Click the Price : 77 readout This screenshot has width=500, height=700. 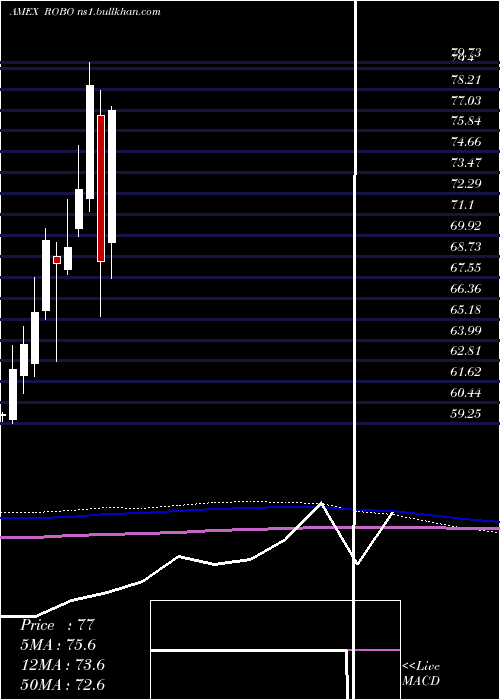[58, 625]
